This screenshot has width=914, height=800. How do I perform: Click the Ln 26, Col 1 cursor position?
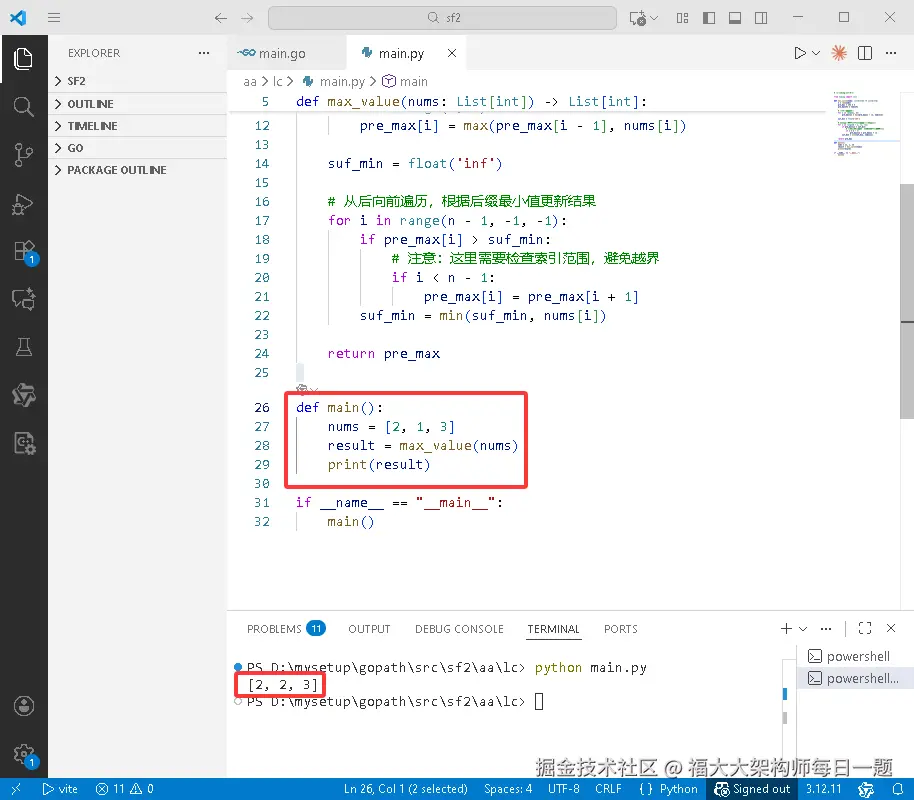(405, 789)
